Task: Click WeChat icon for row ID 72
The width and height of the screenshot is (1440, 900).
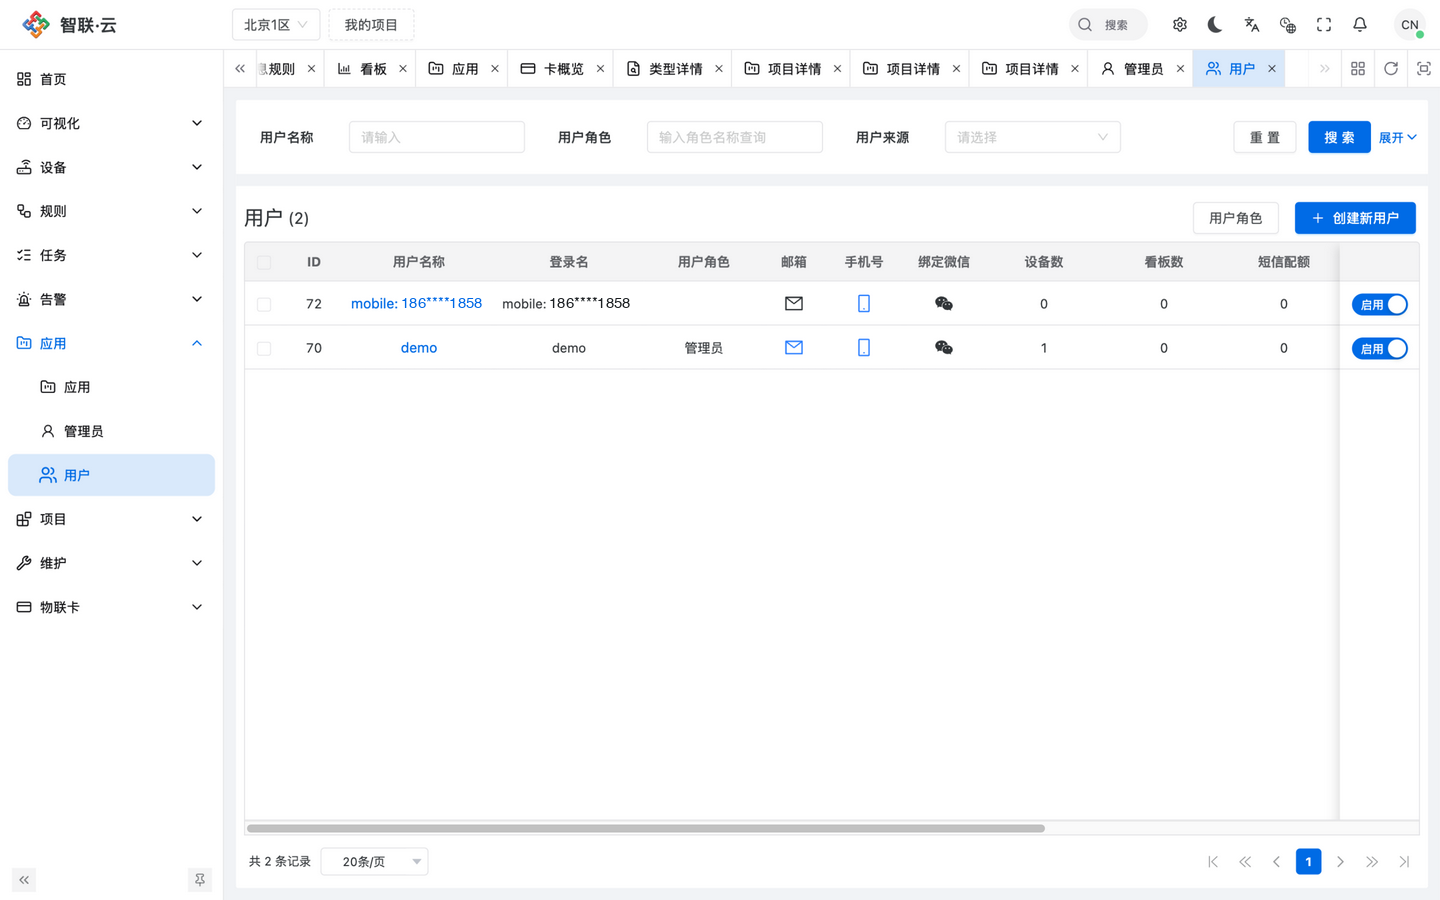Action: click(x=944, y=304)
